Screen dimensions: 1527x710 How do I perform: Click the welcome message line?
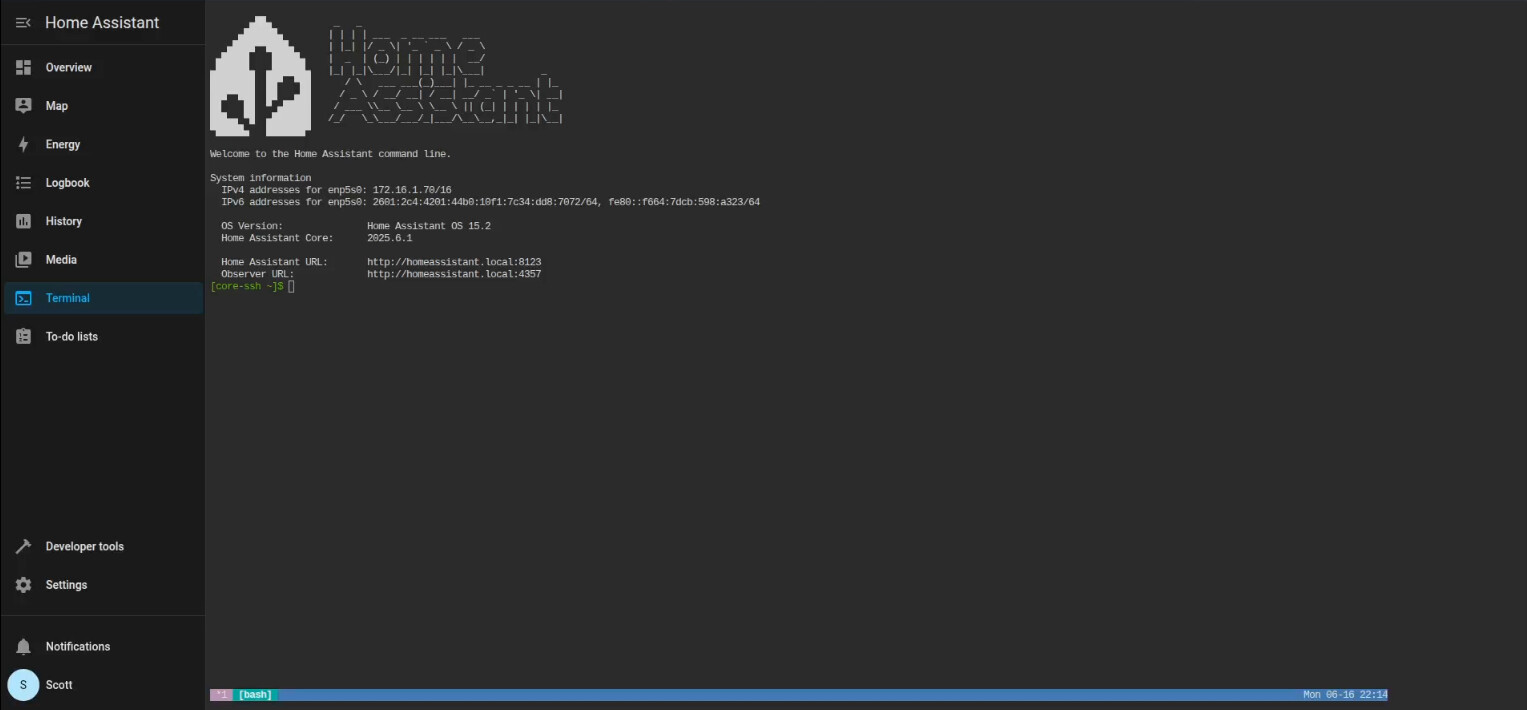[x=330, y=154]
